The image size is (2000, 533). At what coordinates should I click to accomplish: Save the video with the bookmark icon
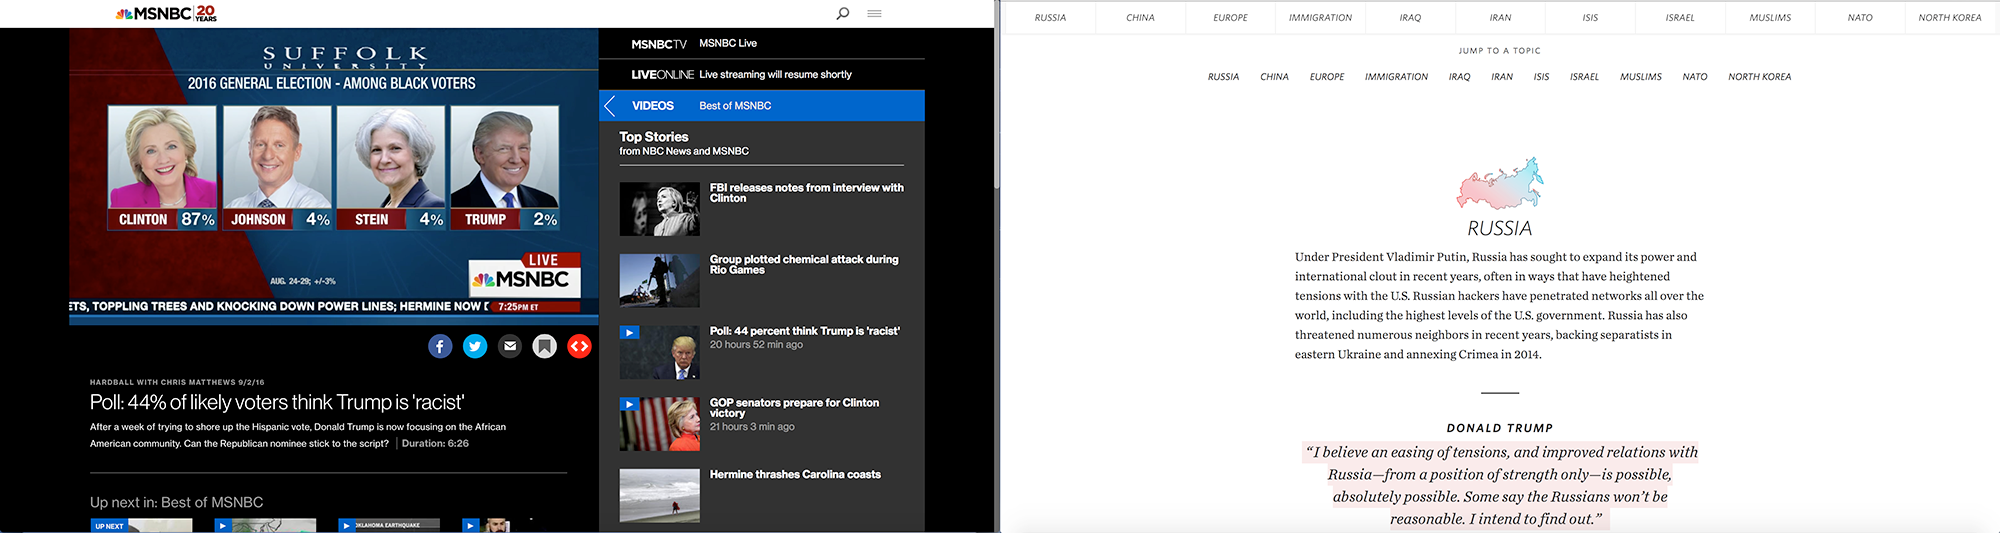click(544, 346)
